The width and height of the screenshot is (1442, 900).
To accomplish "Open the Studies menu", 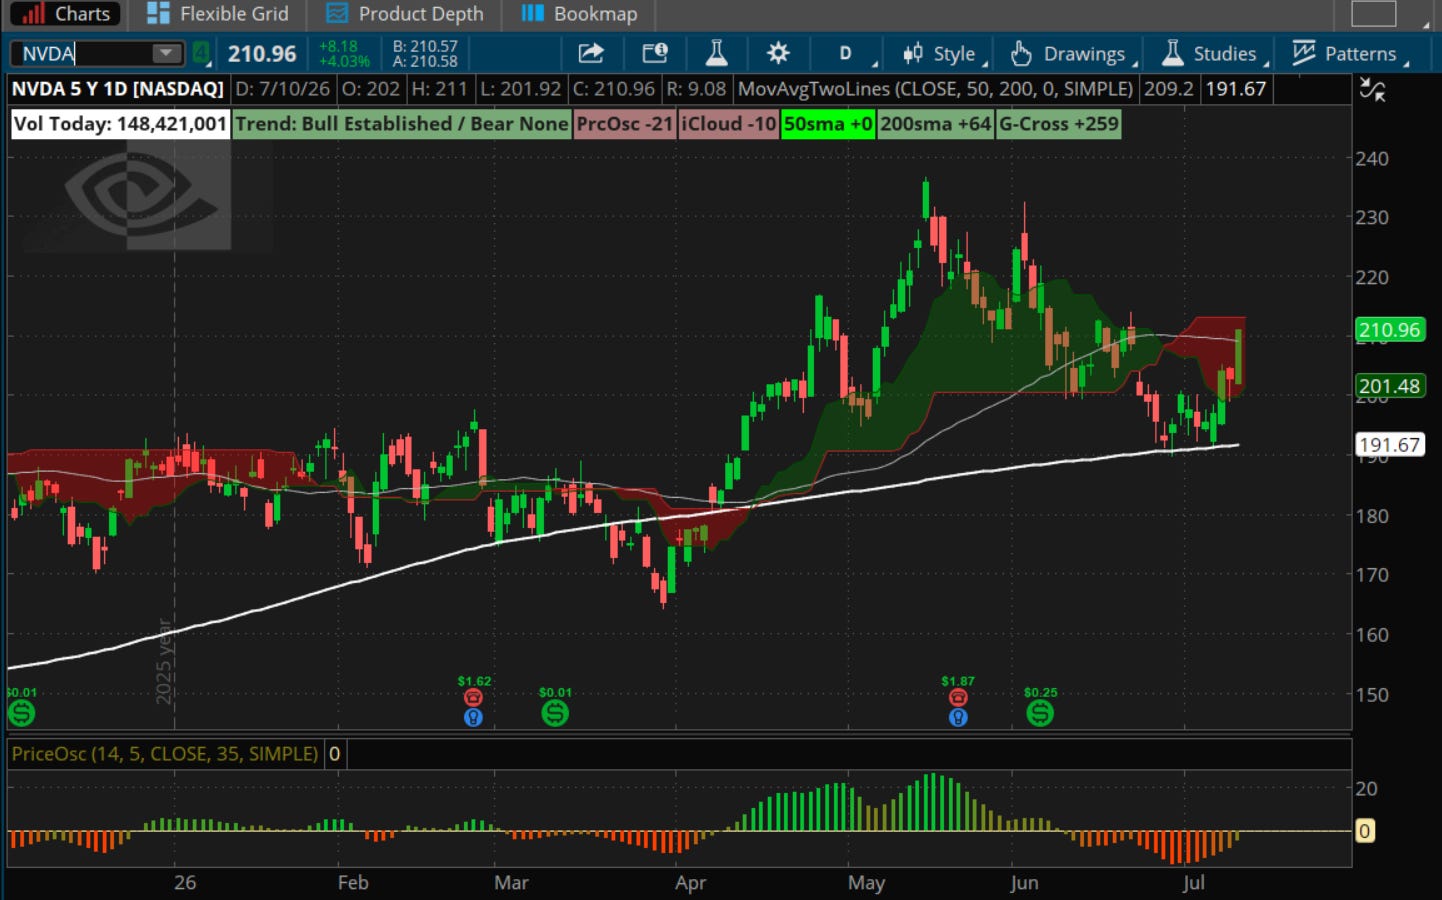I will [x=1214, y=54].
